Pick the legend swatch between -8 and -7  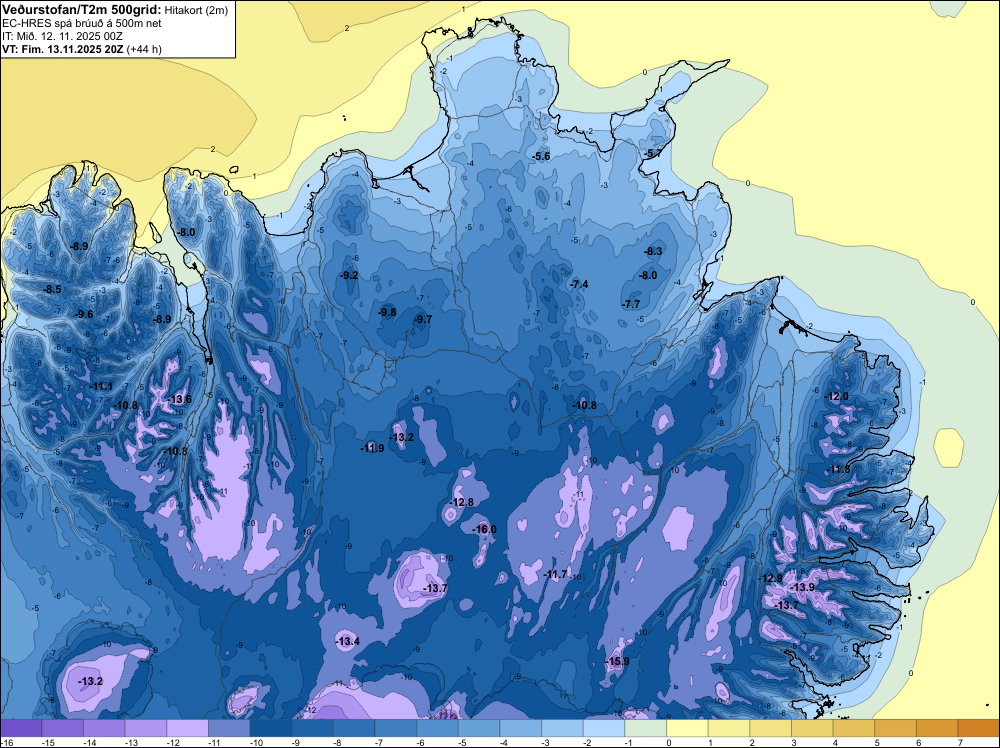[354, 728]
